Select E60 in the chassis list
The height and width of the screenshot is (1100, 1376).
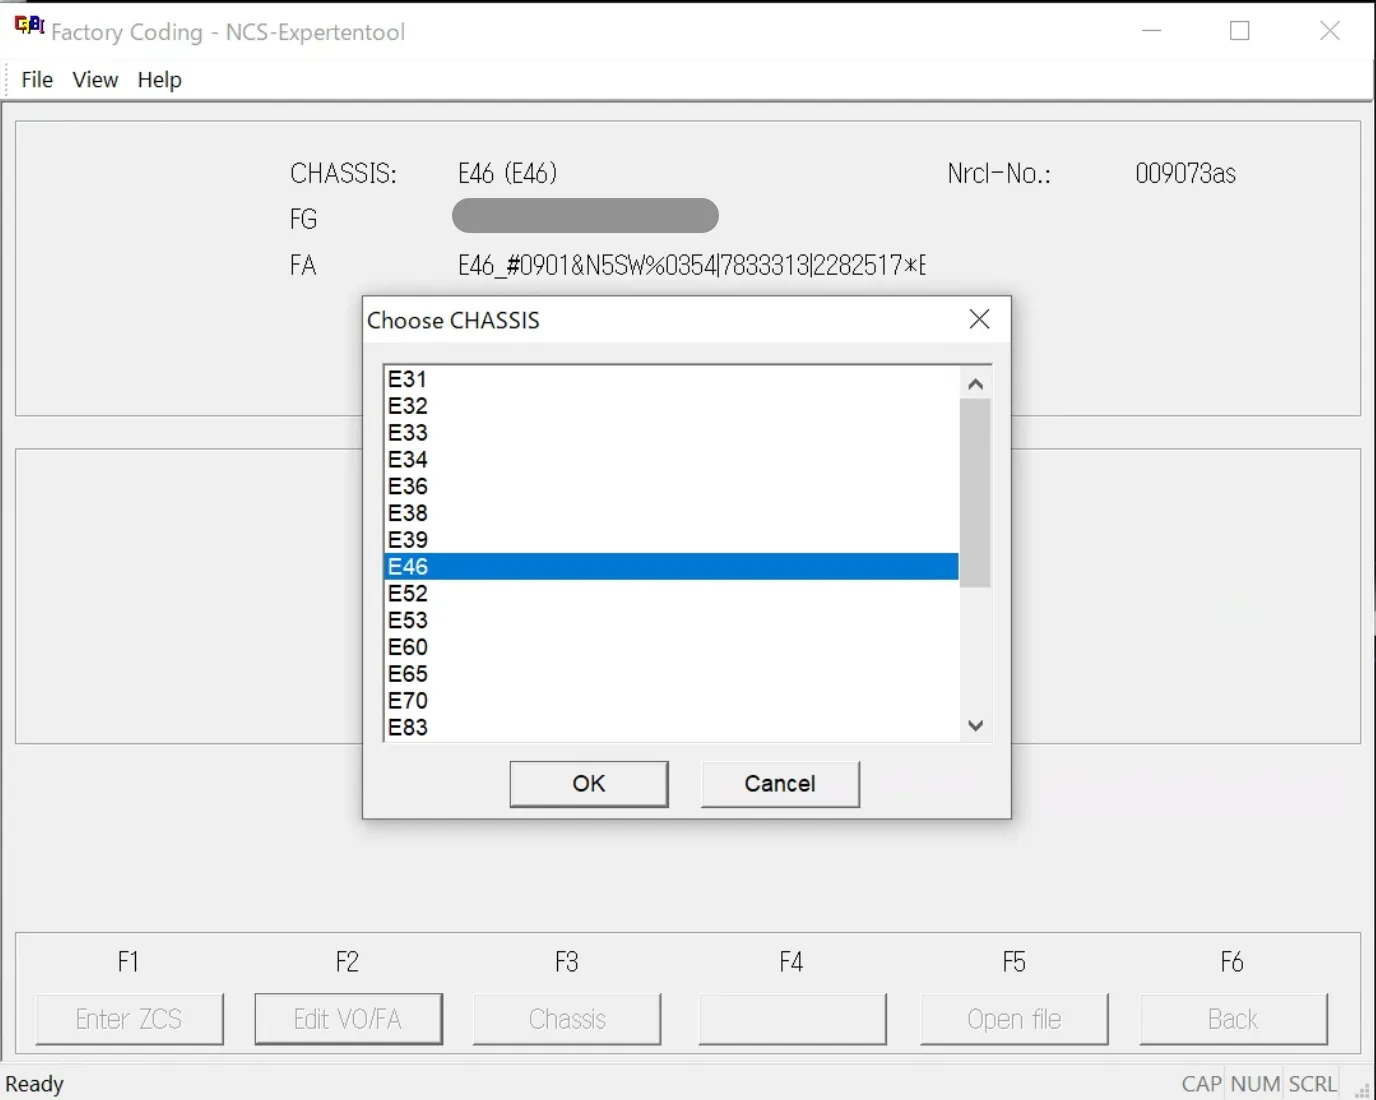click(671, 647)
